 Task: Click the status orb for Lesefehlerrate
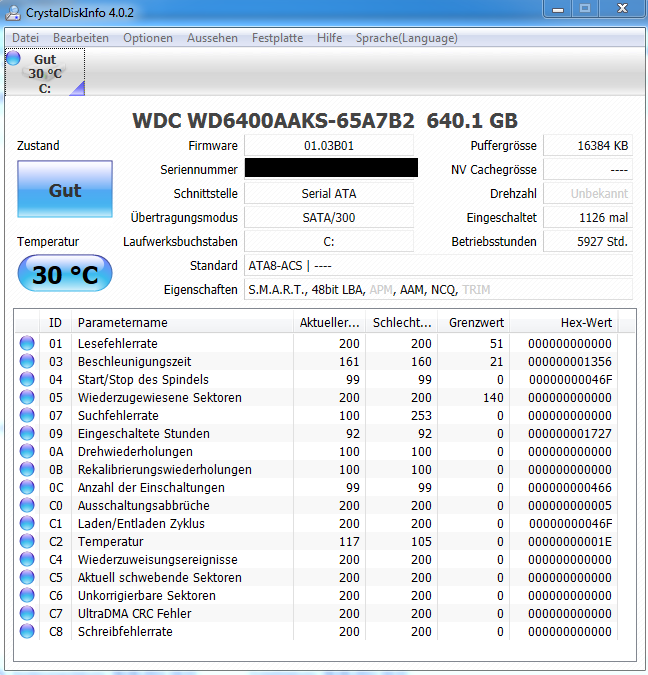pos(27,343)
